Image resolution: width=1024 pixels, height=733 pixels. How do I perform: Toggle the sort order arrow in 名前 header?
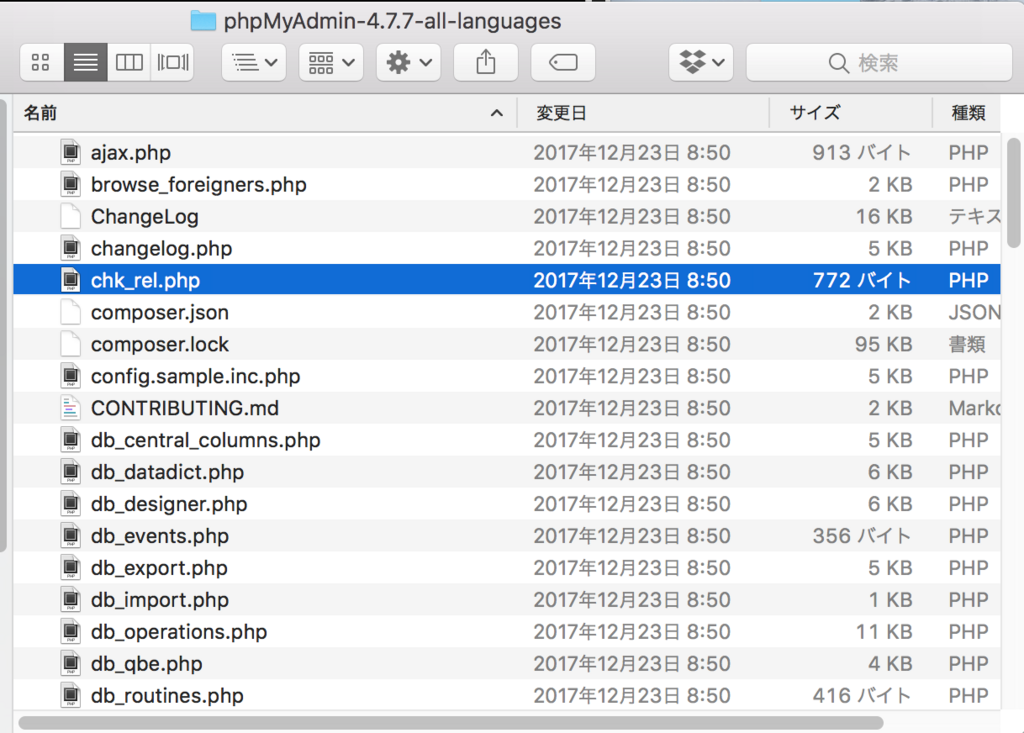click(x=497, y=113)
